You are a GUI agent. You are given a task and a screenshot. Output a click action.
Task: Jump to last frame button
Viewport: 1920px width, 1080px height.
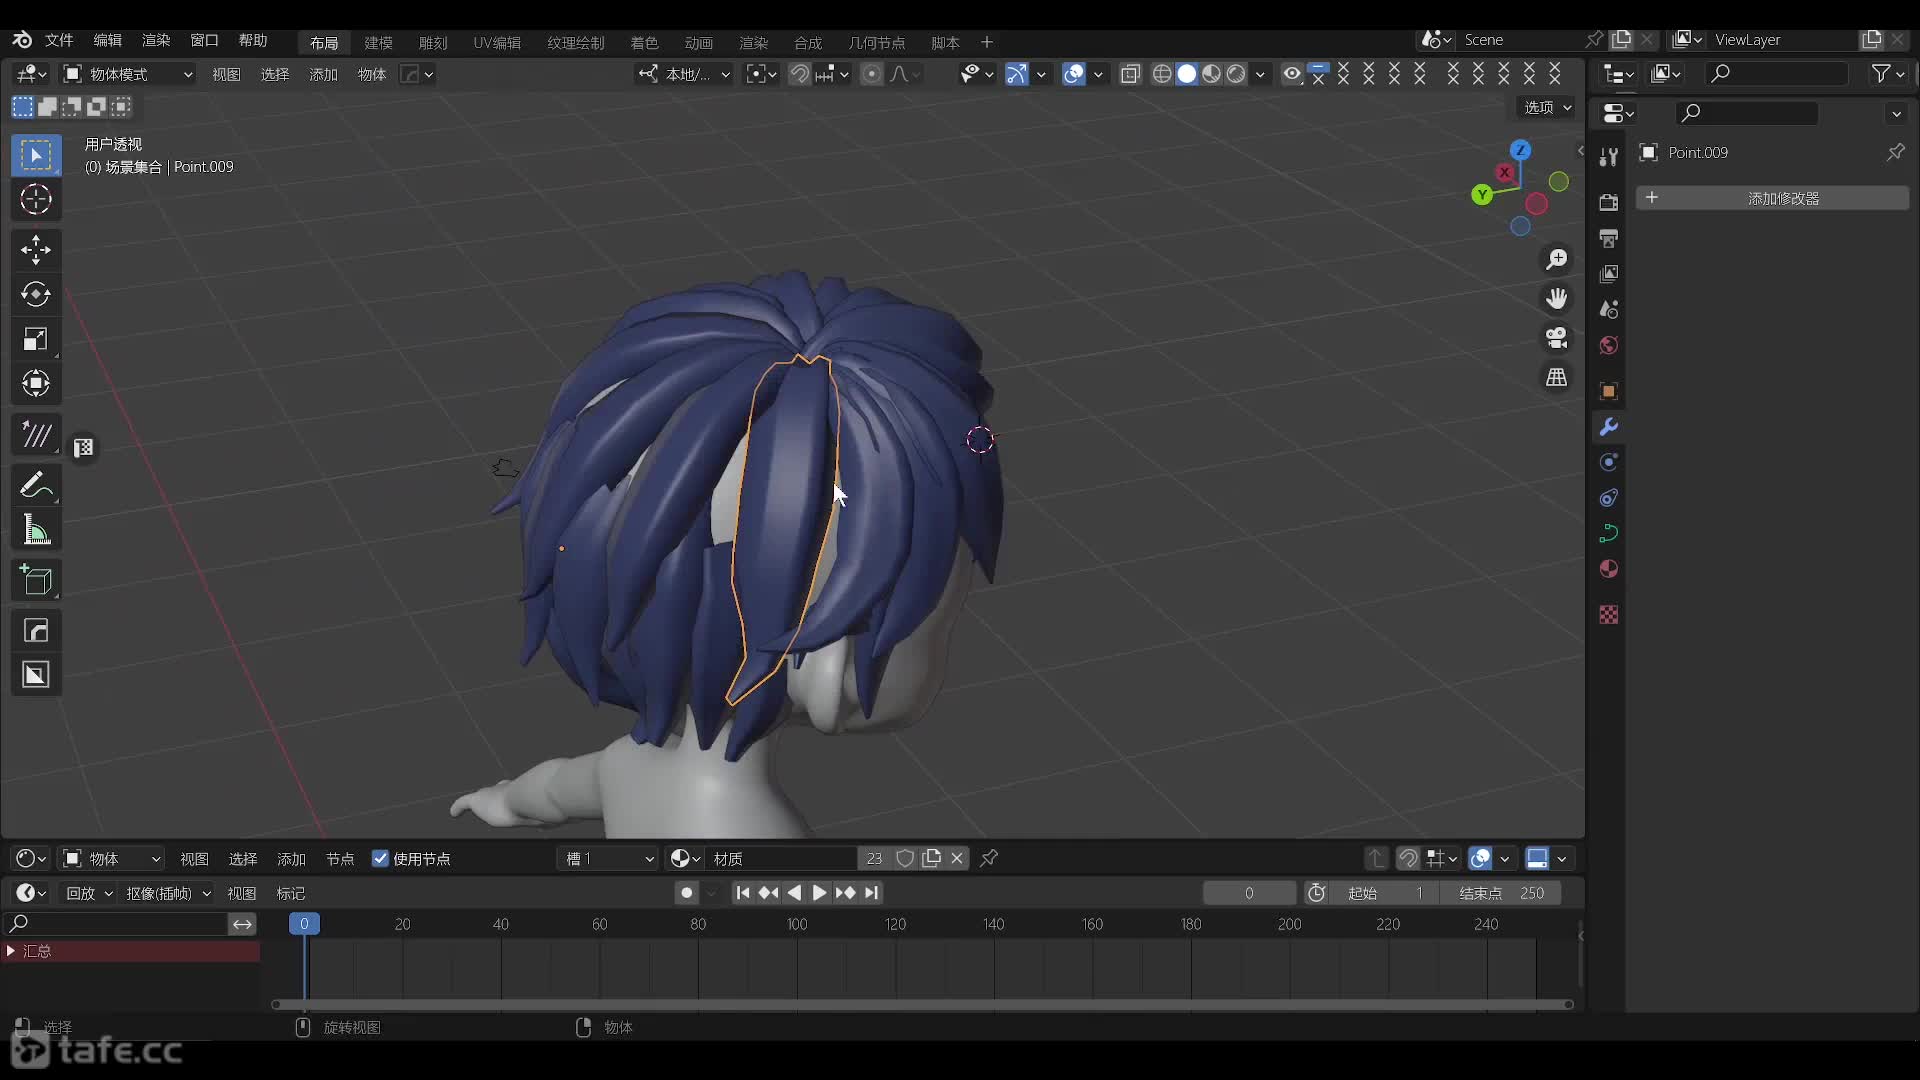[872, 893]
